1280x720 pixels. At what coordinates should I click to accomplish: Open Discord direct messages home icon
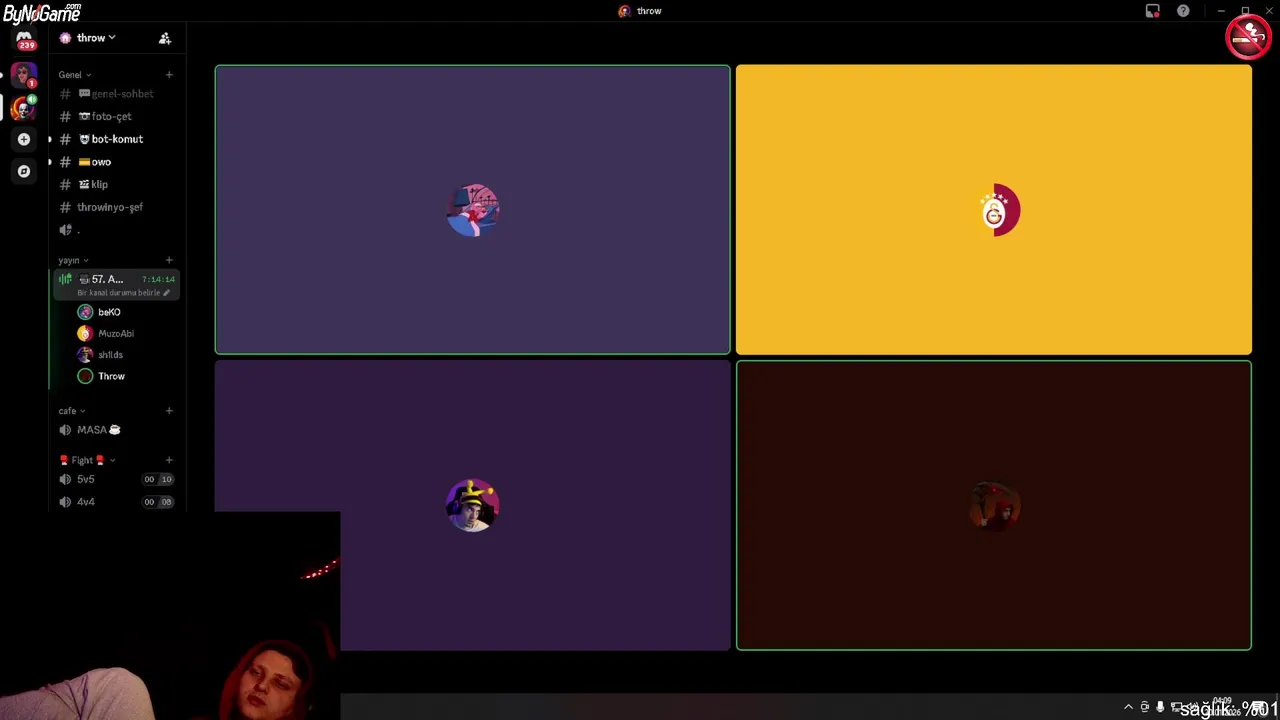click(x=24, y=38)
